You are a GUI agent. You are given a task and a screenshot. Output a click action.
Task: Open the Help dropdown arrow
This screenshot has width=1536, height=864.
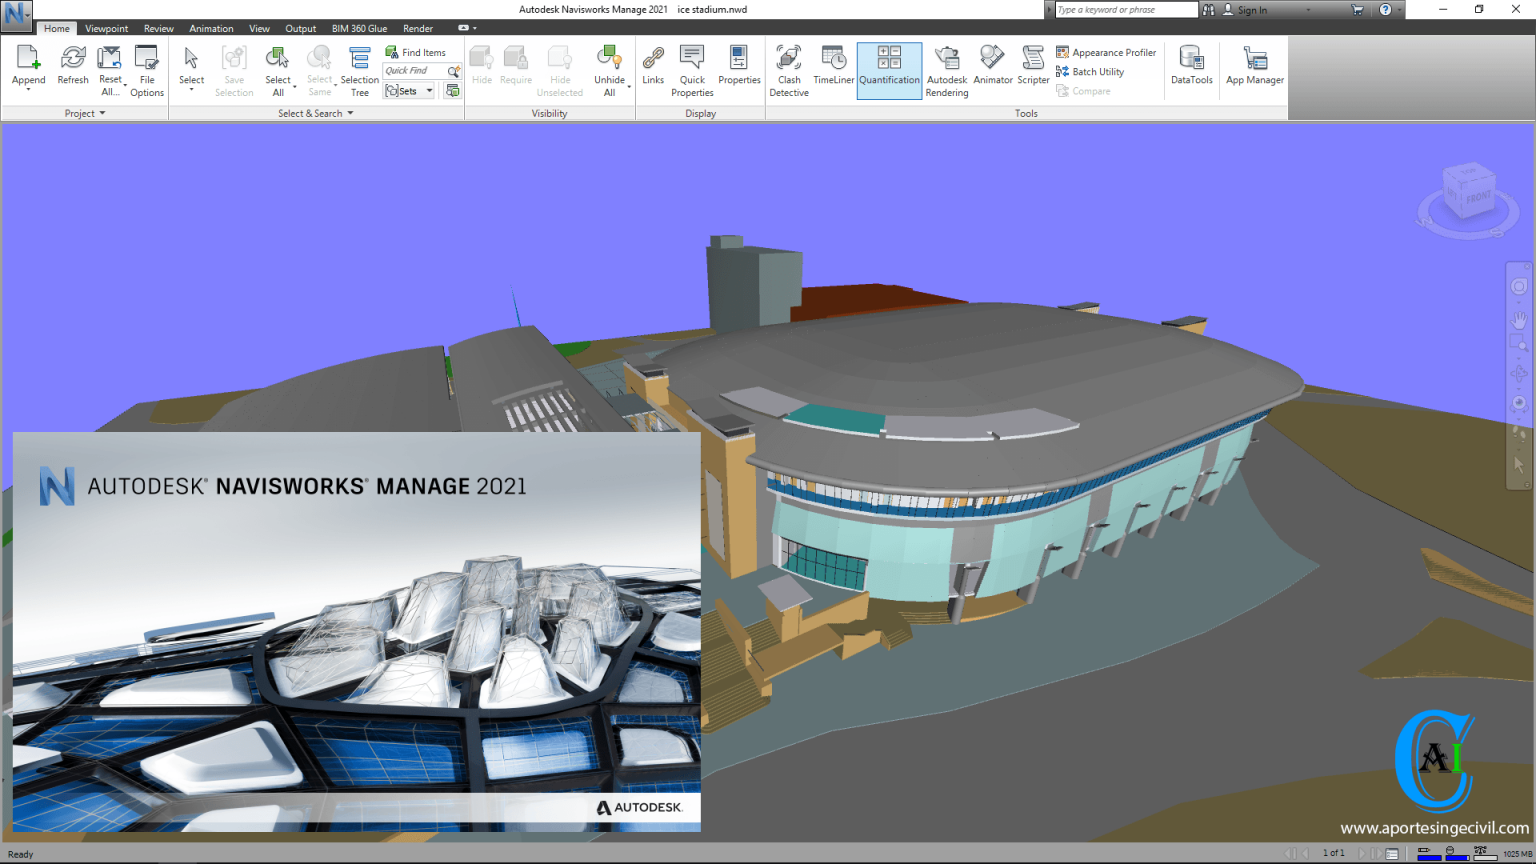coord(1399,10)
